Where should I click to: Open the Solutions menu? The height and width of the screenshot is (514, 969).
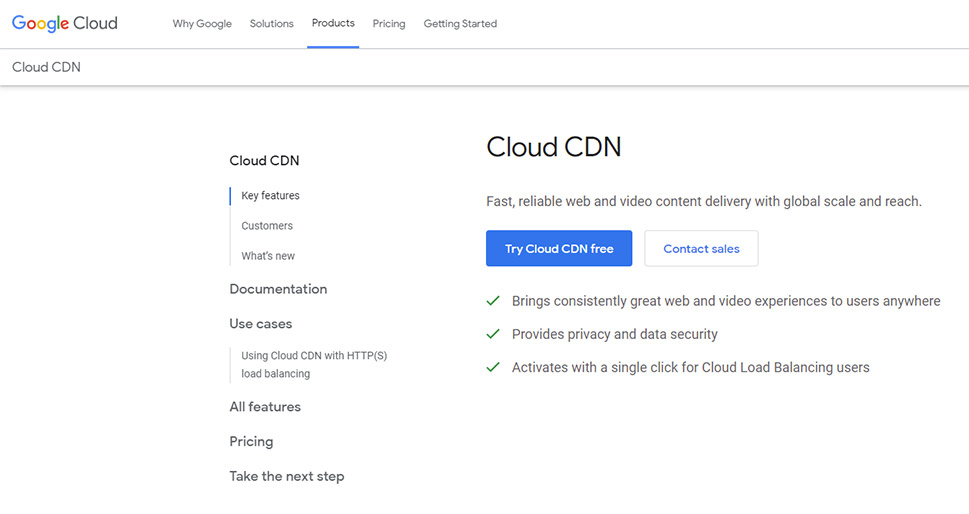pyautogui.click(x=271, y=23)
